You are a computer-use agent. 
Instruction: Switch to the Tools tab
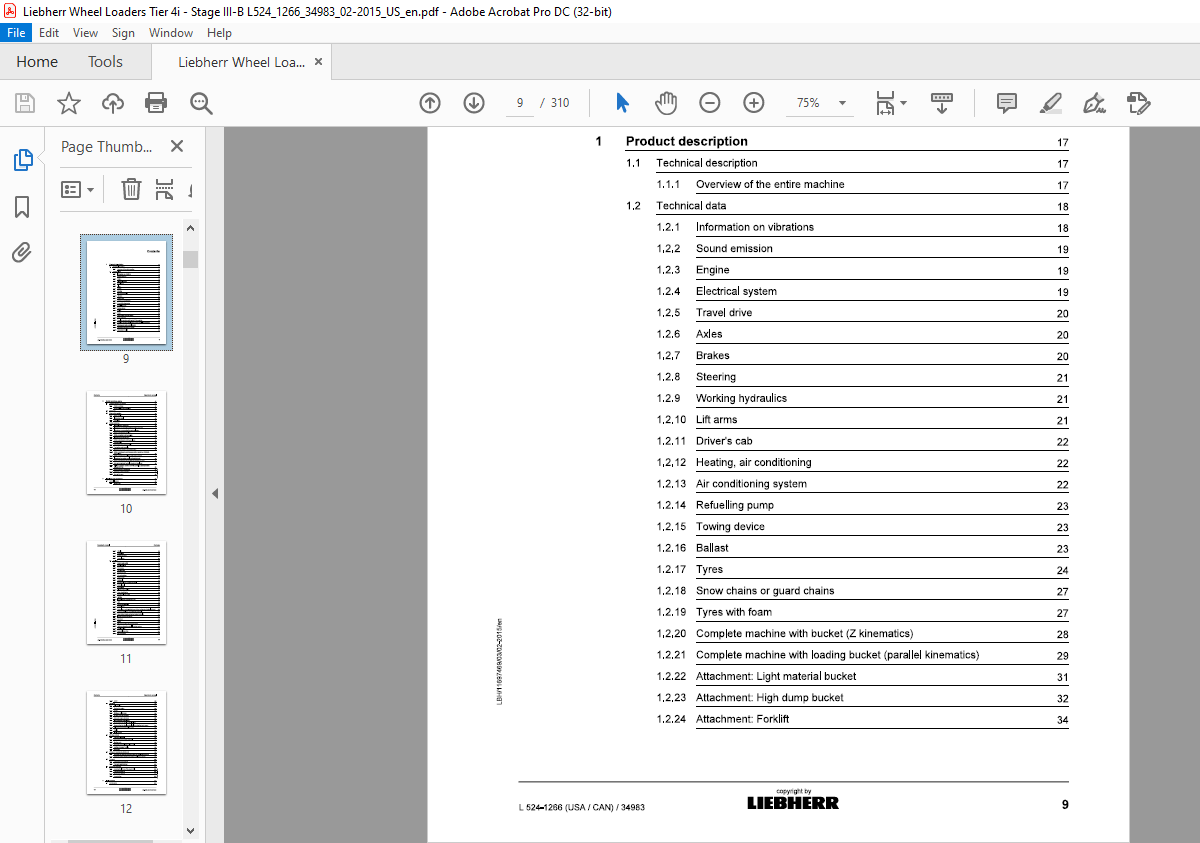point(105,62)
